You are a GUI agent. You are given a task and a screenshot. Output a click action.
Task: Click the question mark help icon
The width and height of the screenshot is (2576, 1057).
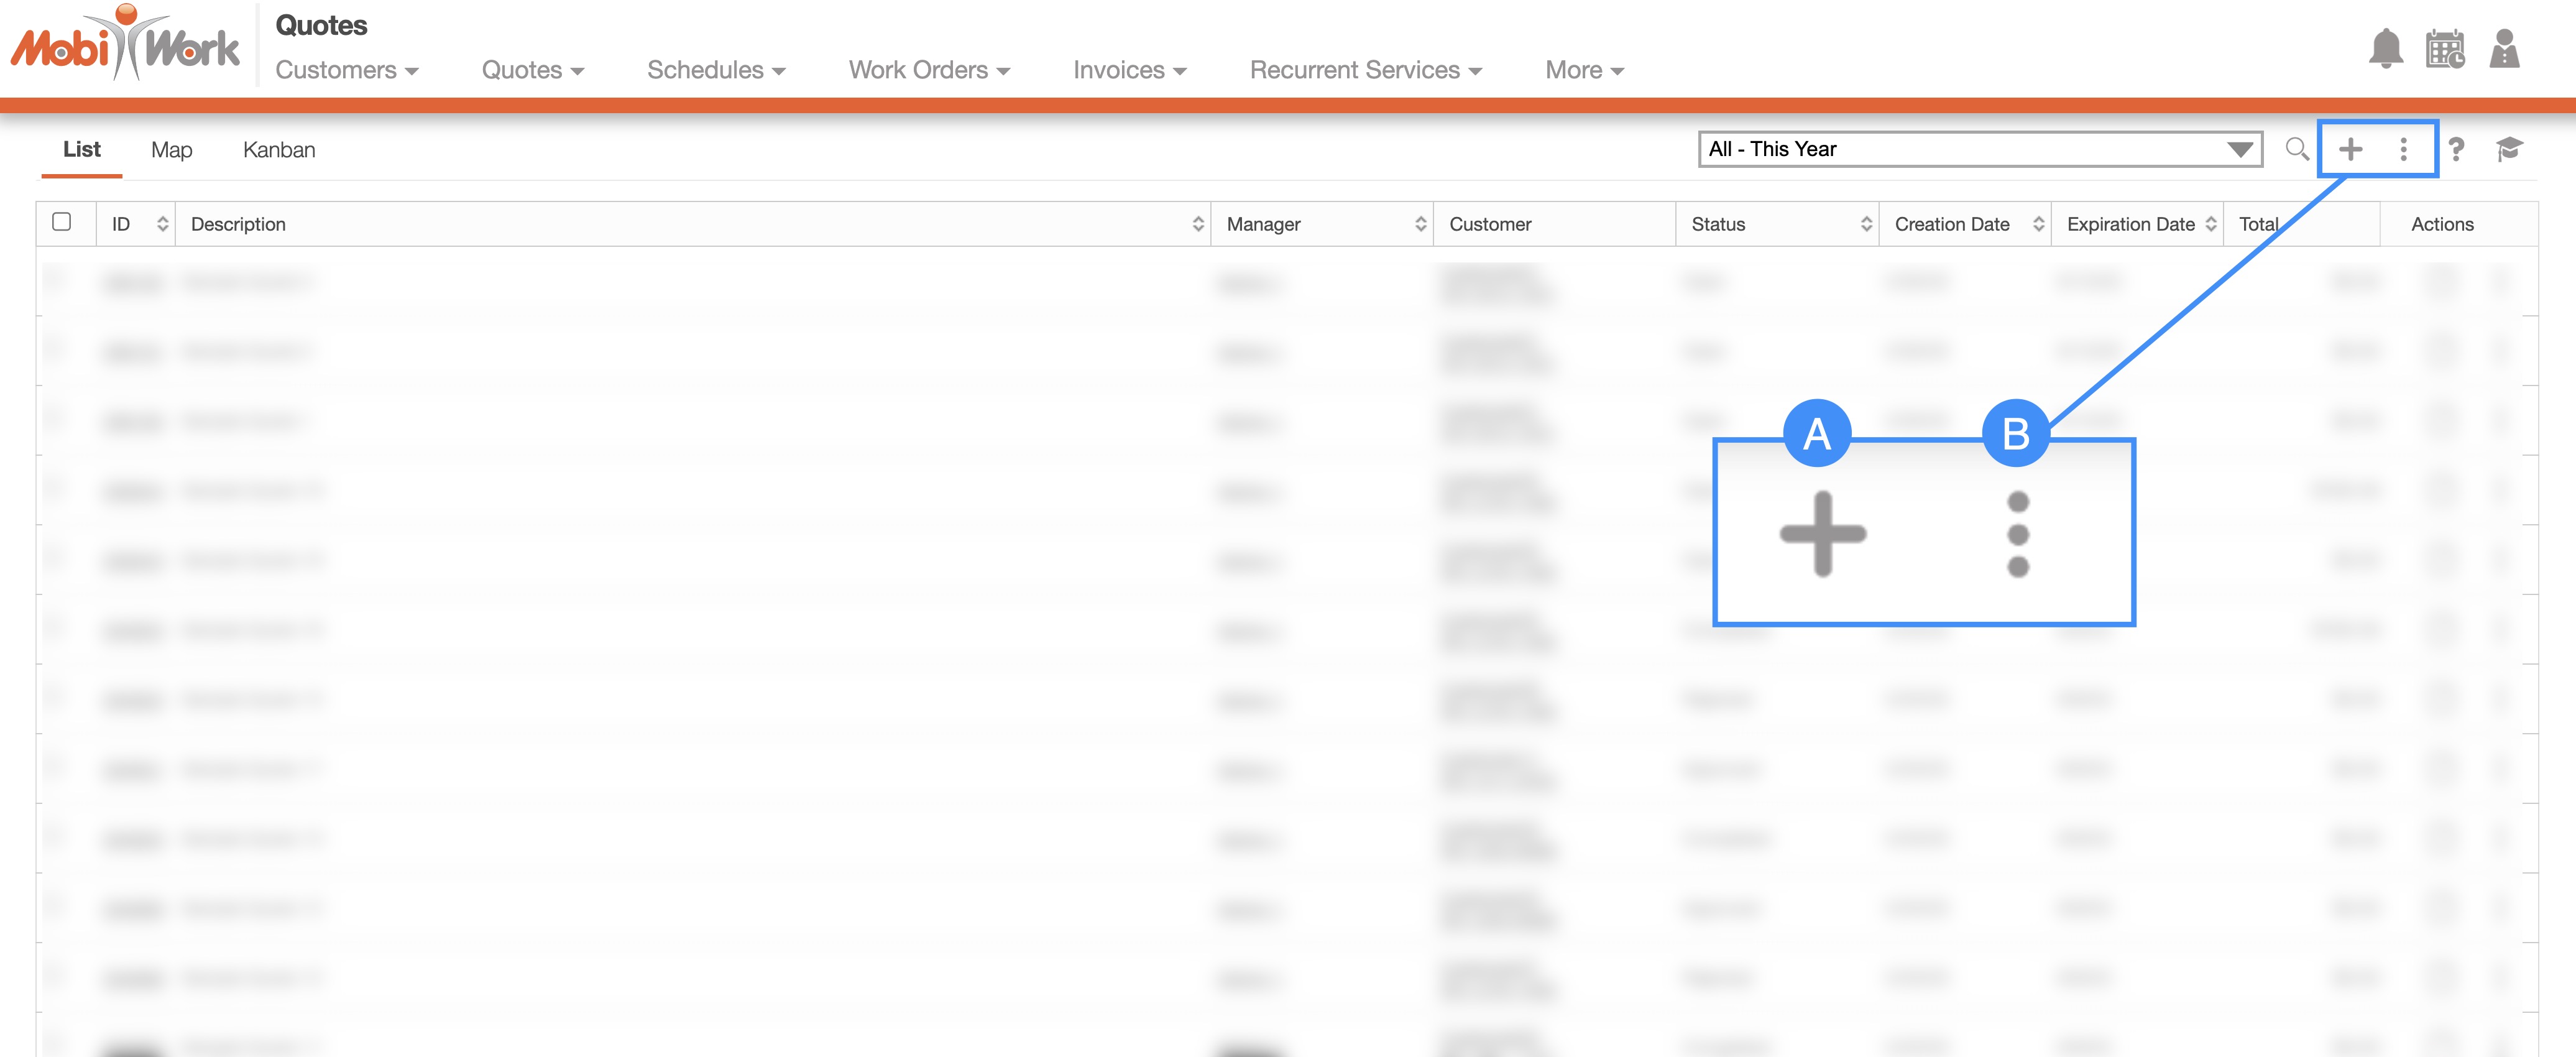[2456, 149]
